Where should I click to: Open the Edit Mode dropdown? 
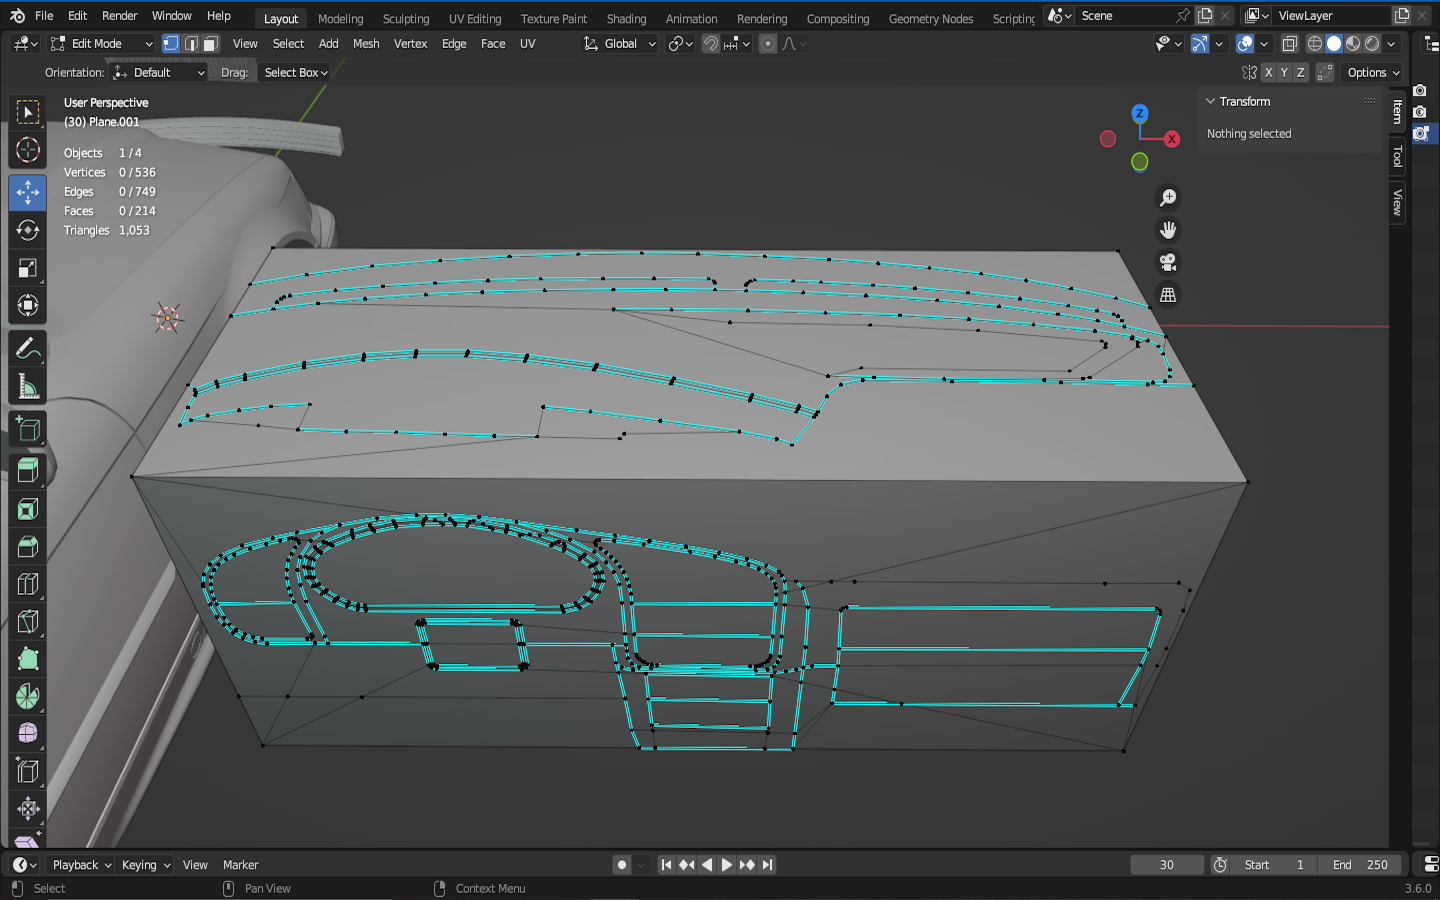click(x=102, y=44)
